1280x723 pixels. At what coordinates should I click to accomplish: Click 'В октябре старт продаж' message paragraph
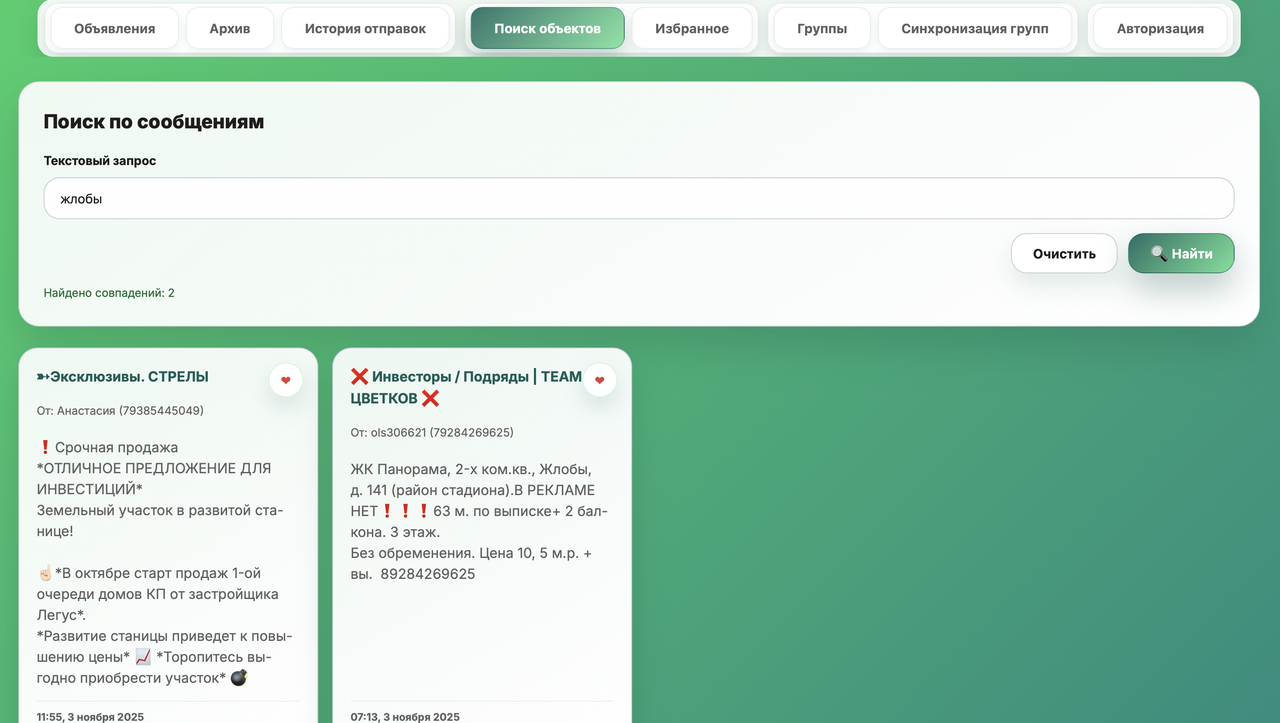tap(158, 594)
